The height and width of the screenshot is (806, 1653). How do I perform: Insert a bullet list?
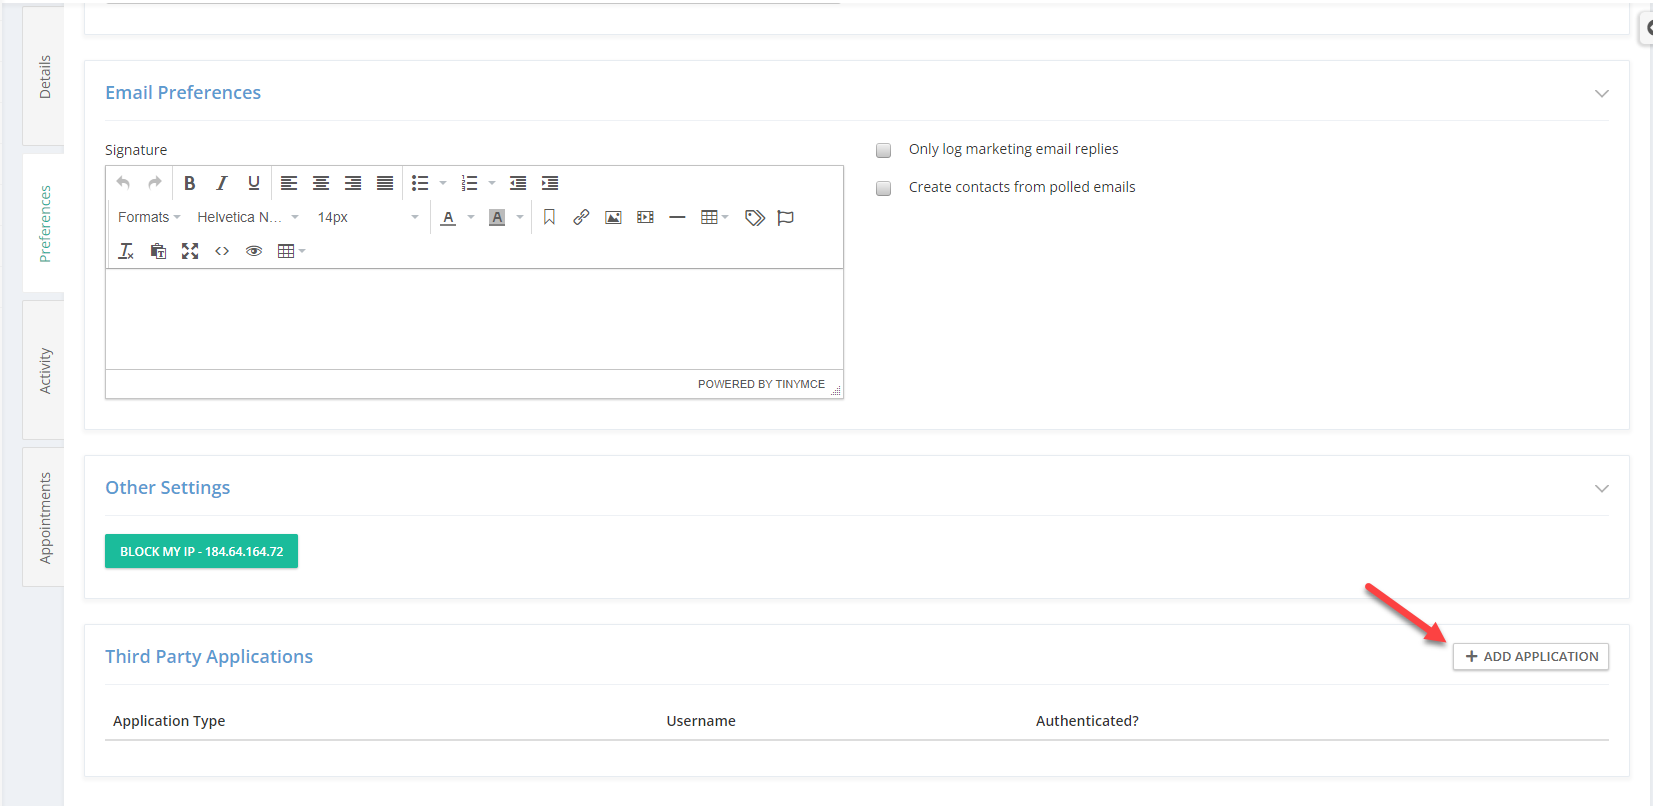click(x=420, y=183)
